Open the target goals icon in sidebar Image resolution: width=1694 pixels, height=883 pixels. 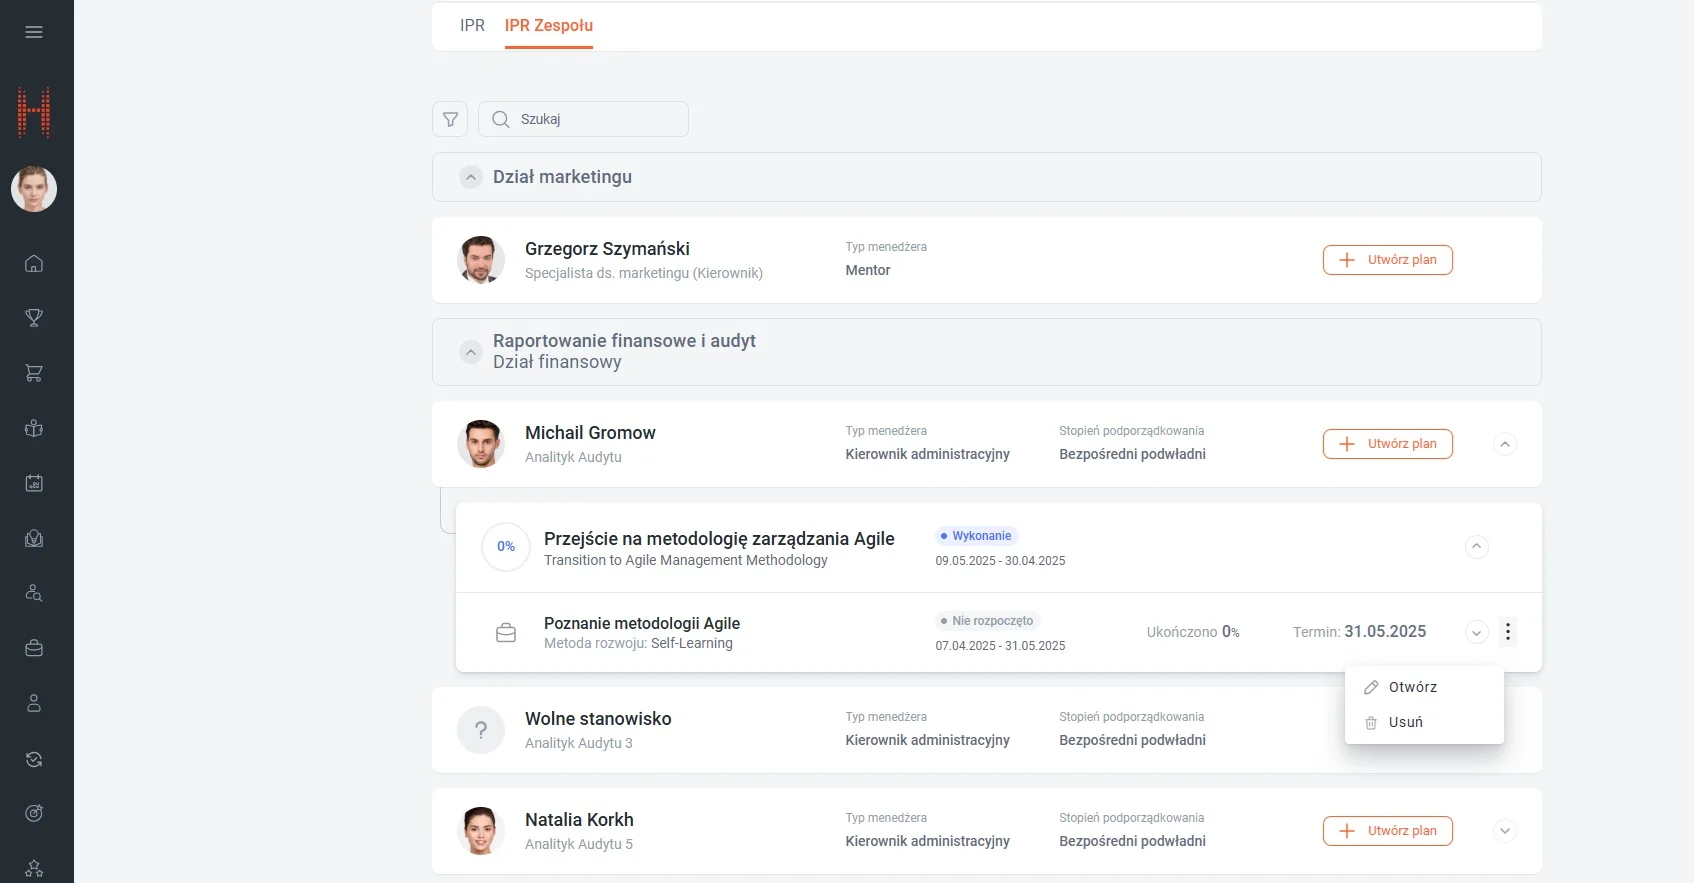click(x=34, y=813)
